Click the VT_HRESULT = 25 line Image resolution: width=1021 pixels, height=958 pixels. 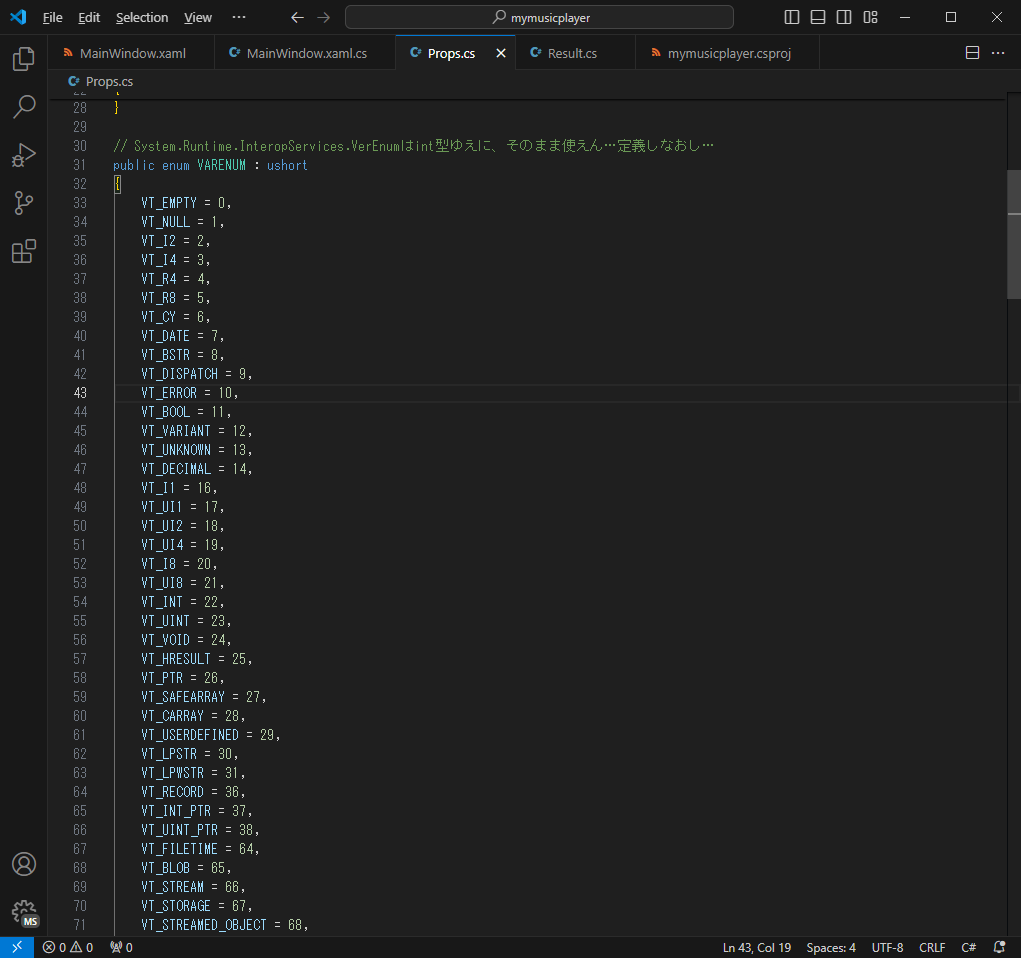point(197,658)
